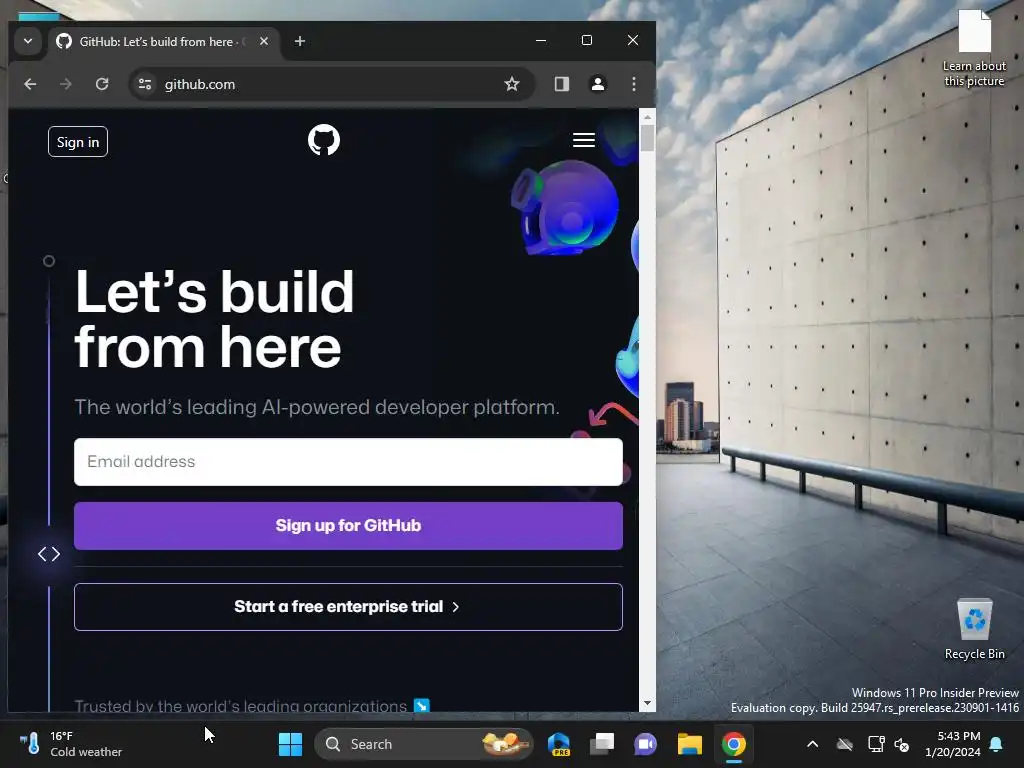Open the clock and date flyout
The image size is (1024, 768).
tap(953, 744)
